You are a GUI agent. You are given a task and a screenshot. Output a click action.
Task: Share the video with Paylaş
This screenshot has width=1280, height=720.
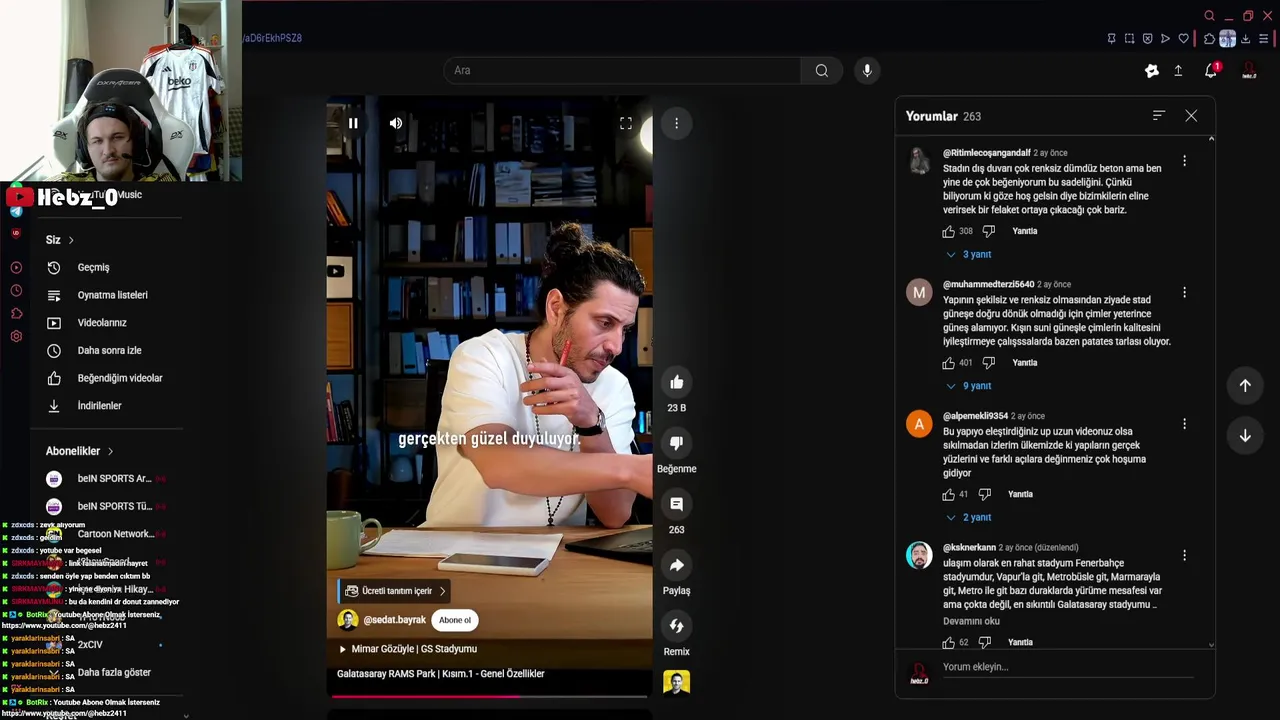(677, 565)
